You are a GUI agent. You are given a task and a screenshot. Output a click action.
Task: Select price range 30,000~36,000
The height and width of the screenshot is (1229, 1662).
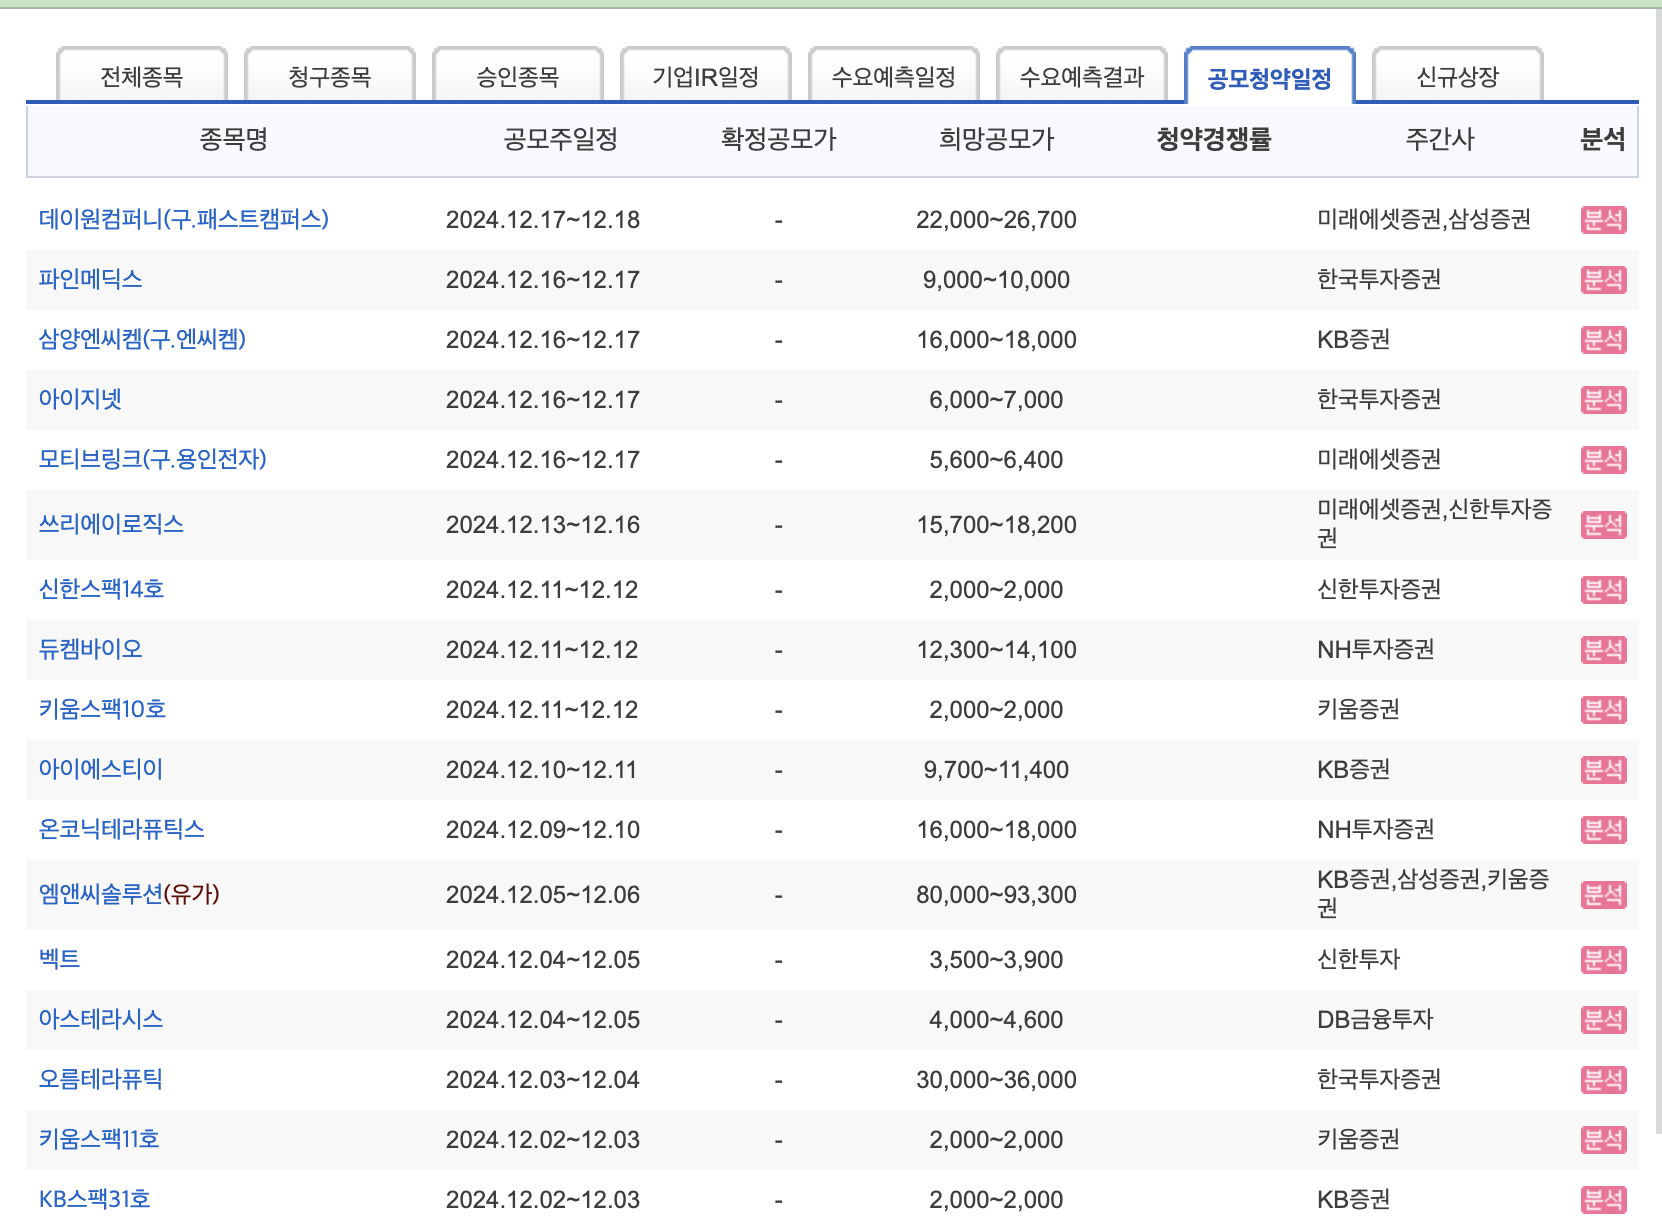point(997,1080)
